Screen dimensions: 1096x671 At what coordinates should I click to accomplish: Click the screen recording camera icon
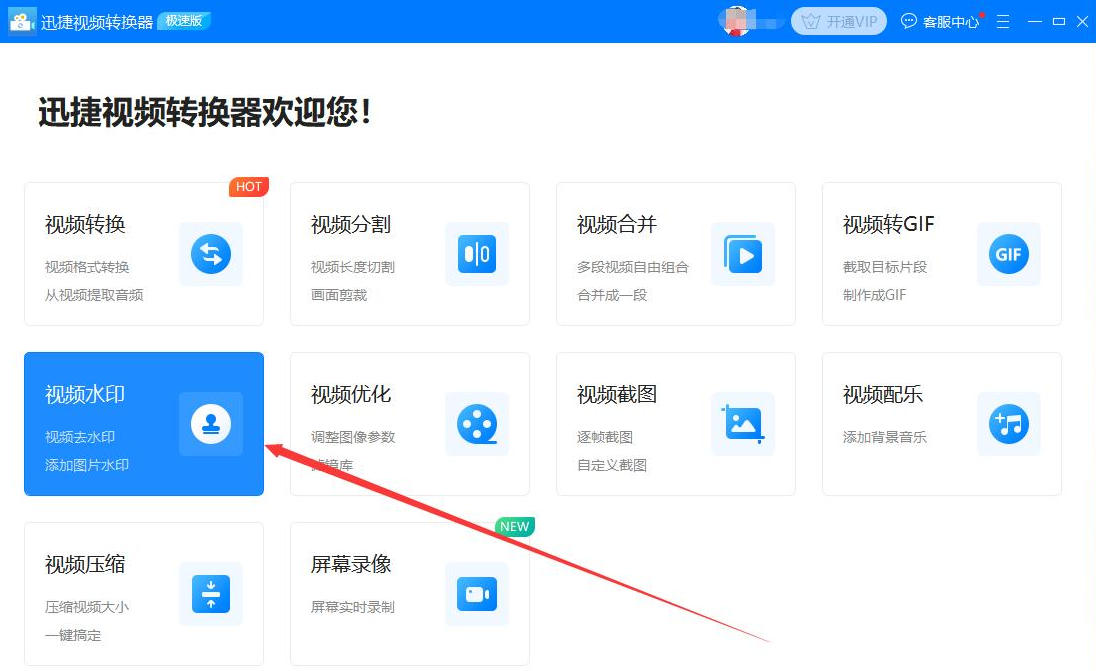click(477, 593)
